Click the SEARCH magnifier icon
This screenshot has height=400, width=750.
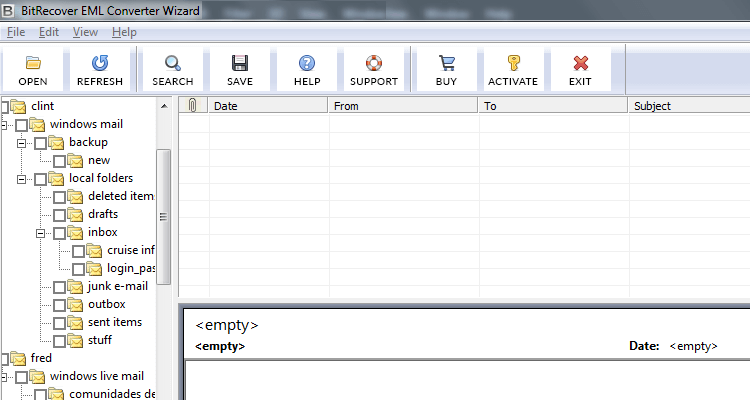[x=173, y=63]
